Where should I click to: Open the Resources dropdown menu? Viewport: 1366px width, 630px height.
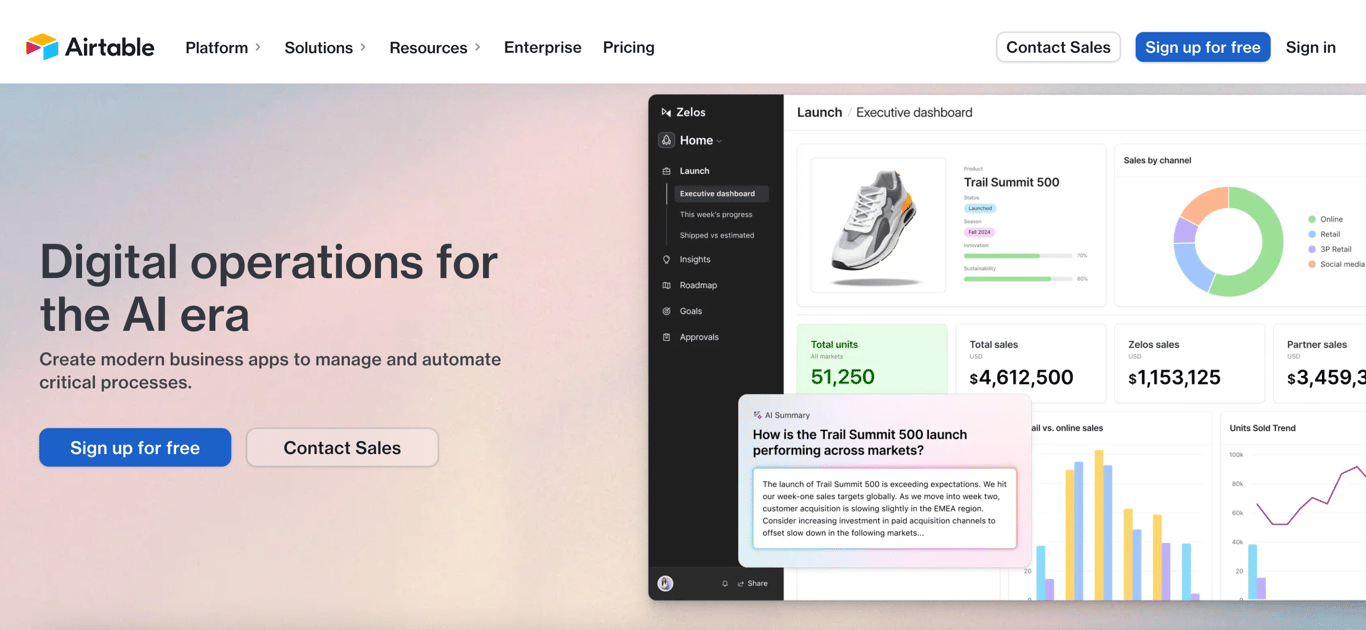pyautogui.click(x=435, y=47)
